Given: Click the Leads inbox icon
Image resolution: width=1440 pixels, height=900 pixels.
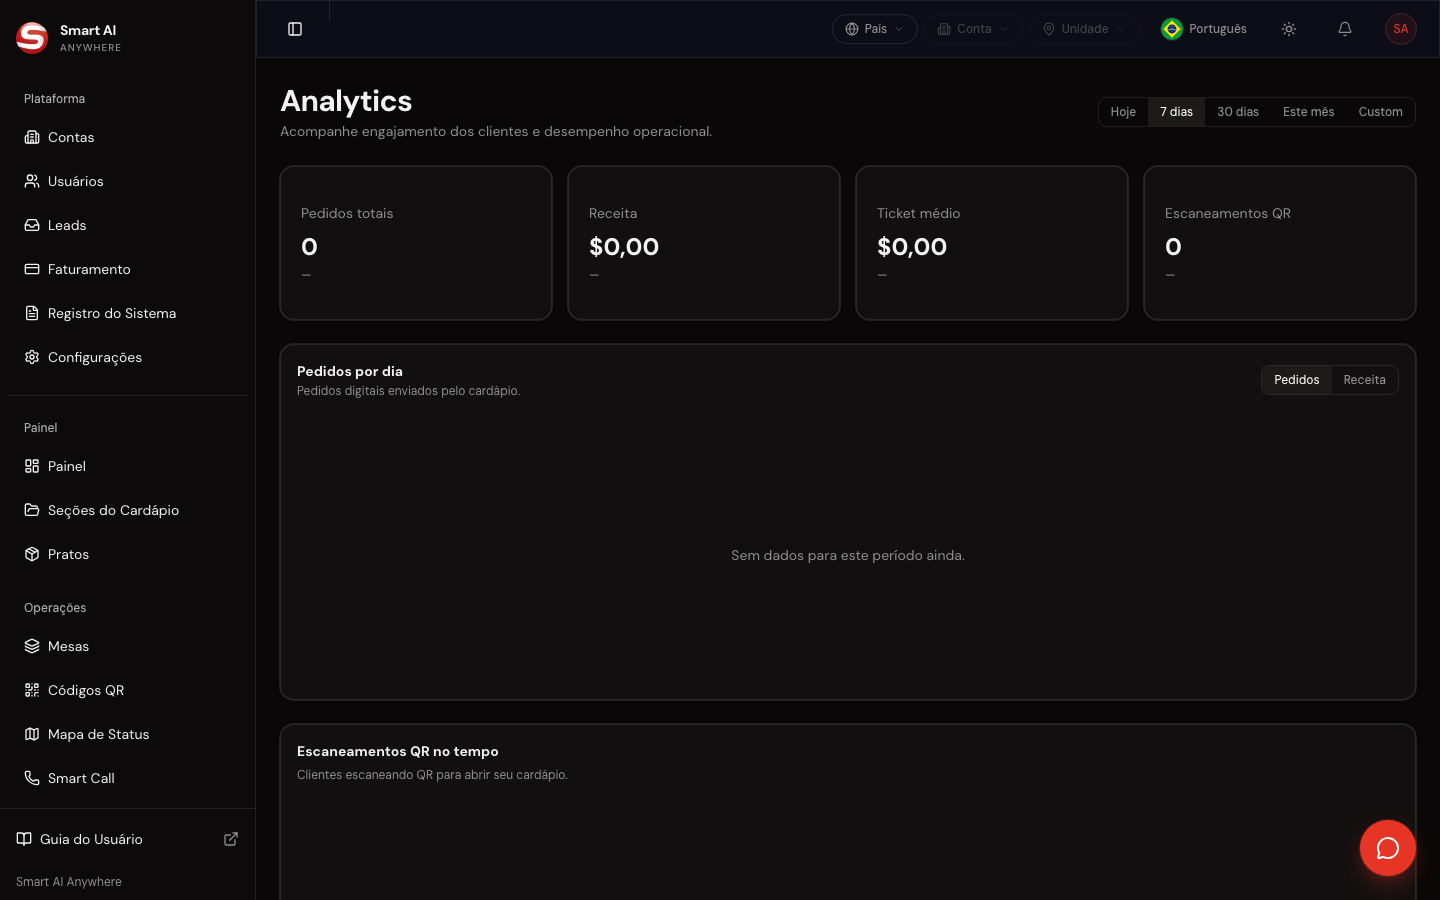Looking at the screenshot, I should click(32, 225).
